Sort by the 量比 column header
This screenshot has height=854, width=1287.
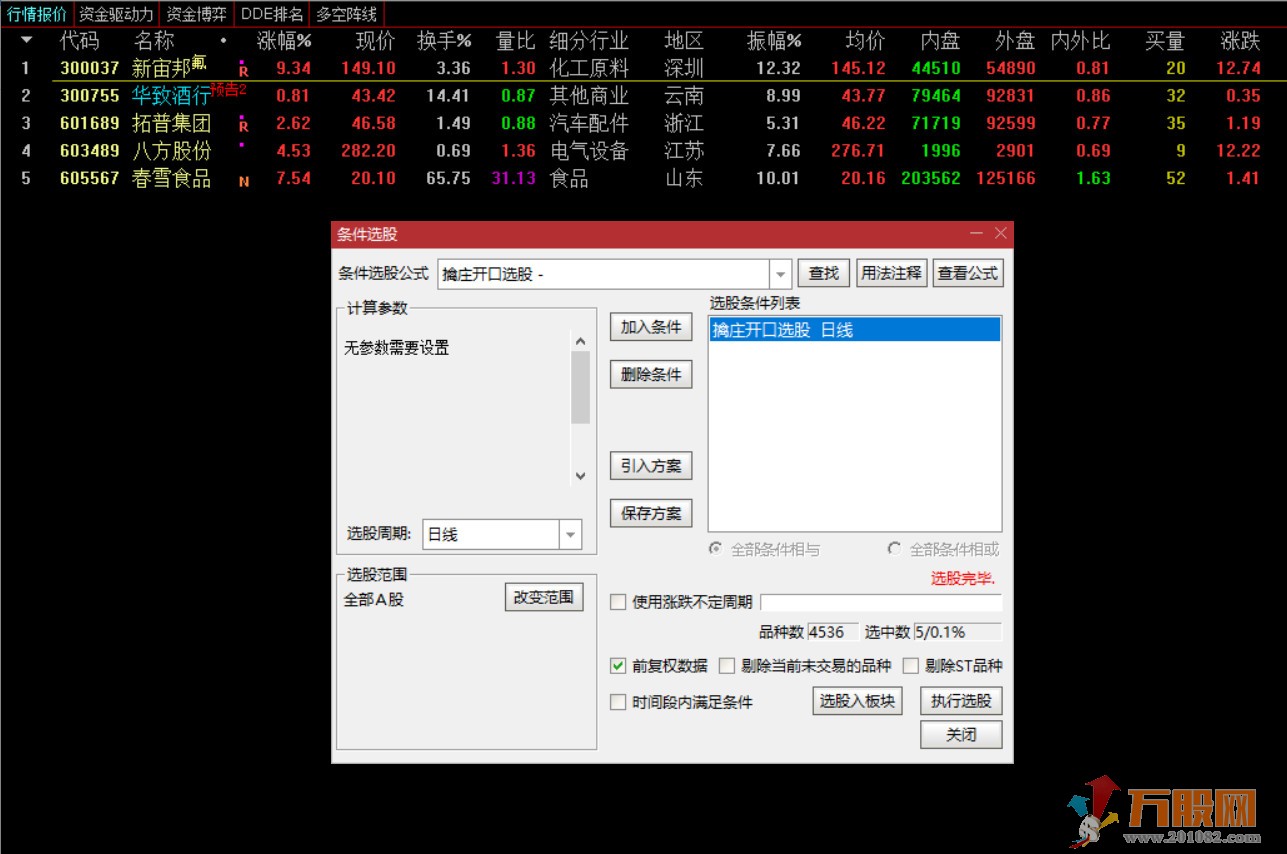tap(516, 41)
